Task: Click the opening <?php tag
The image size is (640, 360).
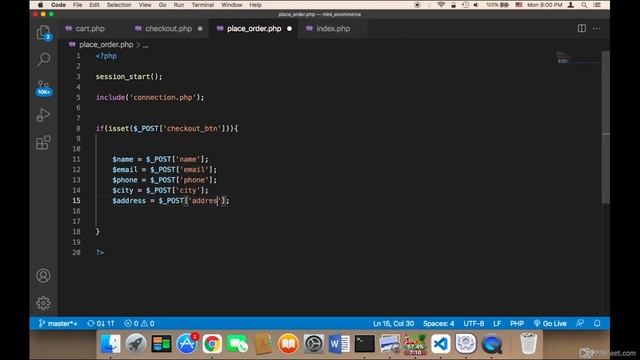Action: 106,56
